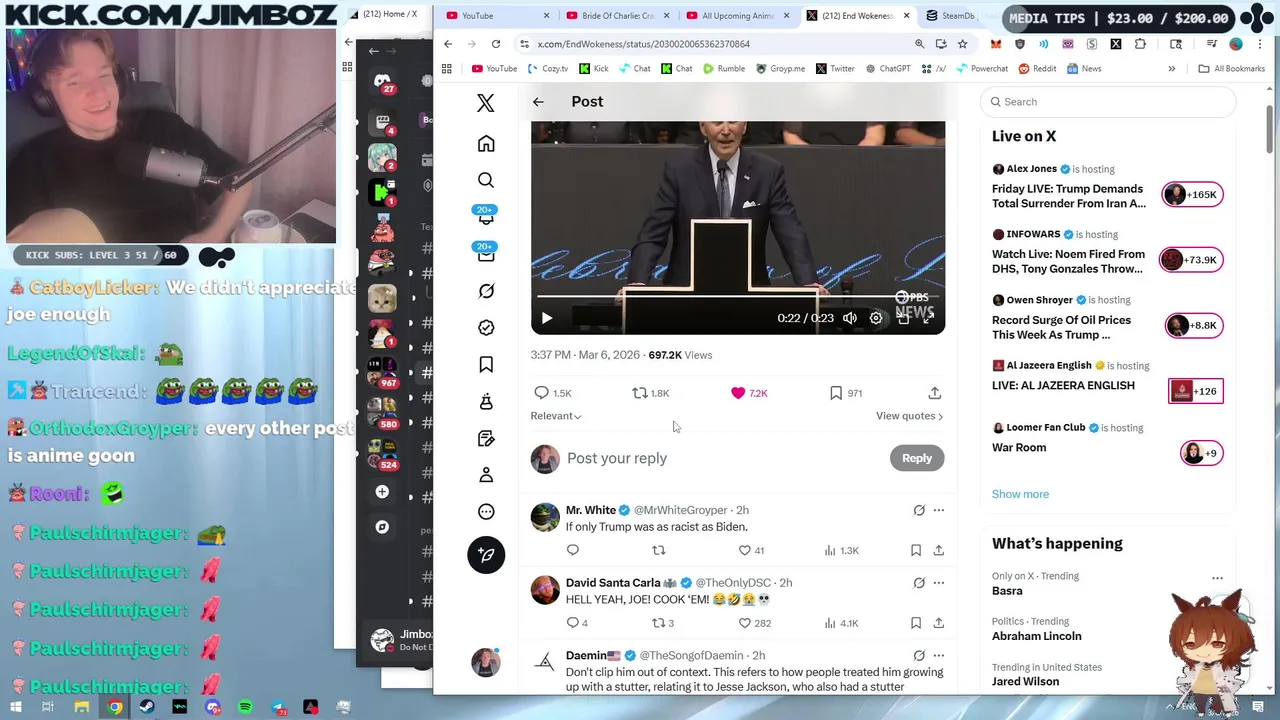The image size is (1280, 720).
Task: Open Show more under Live on X
Action: 1020,494
